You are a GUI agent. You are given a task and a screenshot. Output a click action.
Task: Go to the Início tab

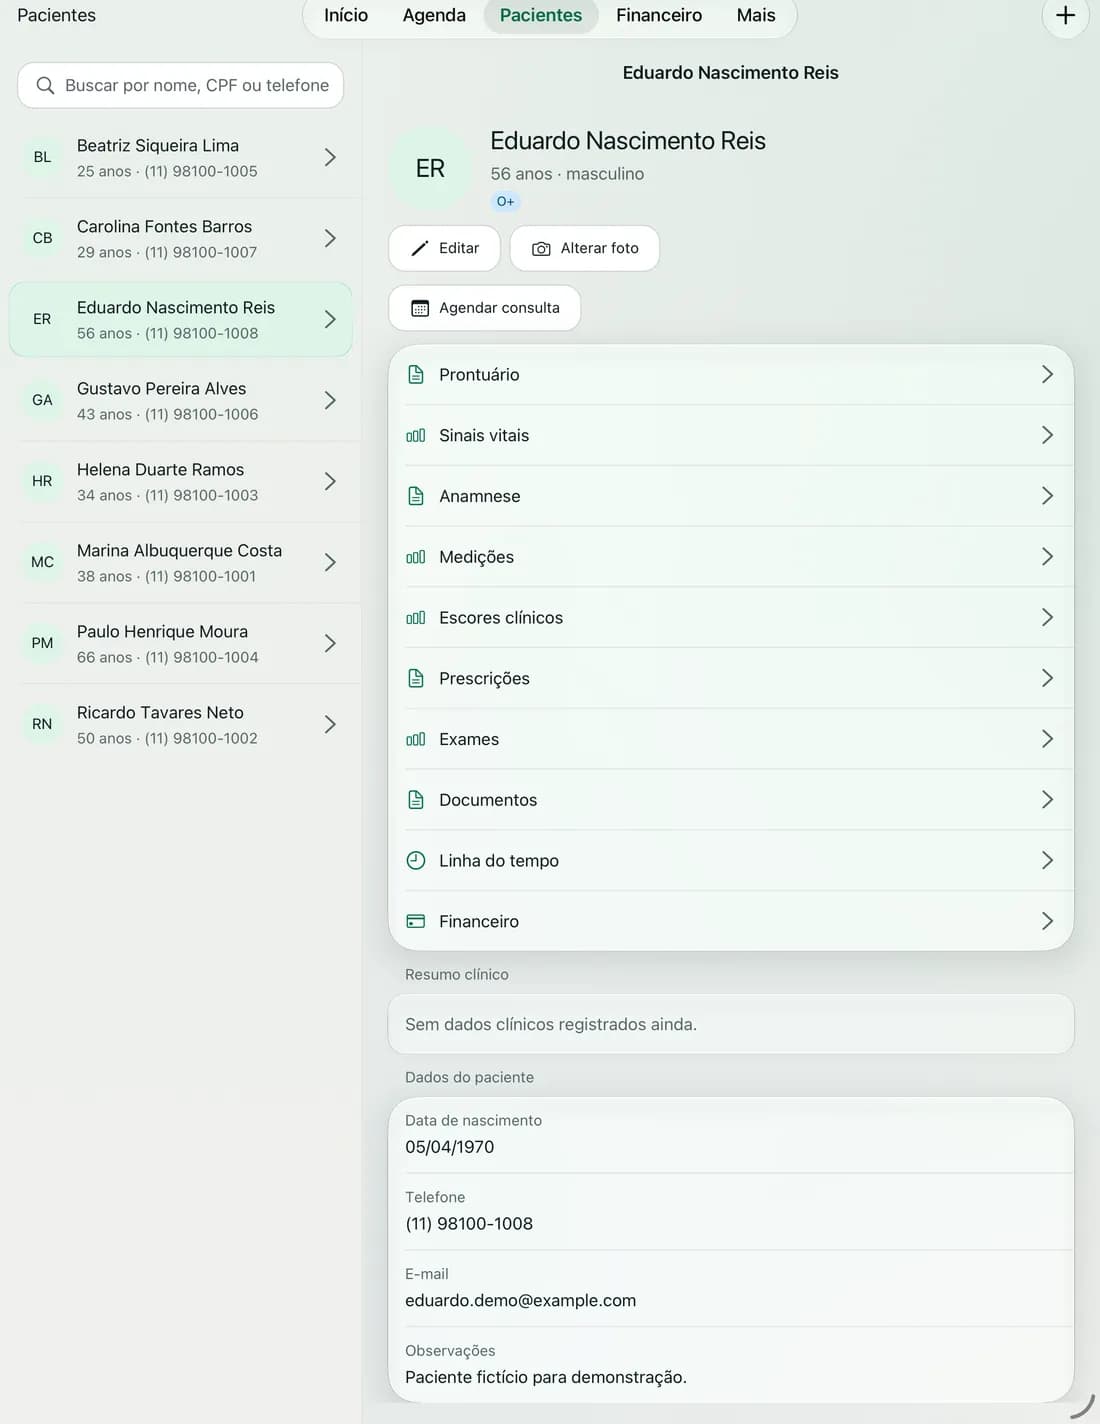[346, 15]
